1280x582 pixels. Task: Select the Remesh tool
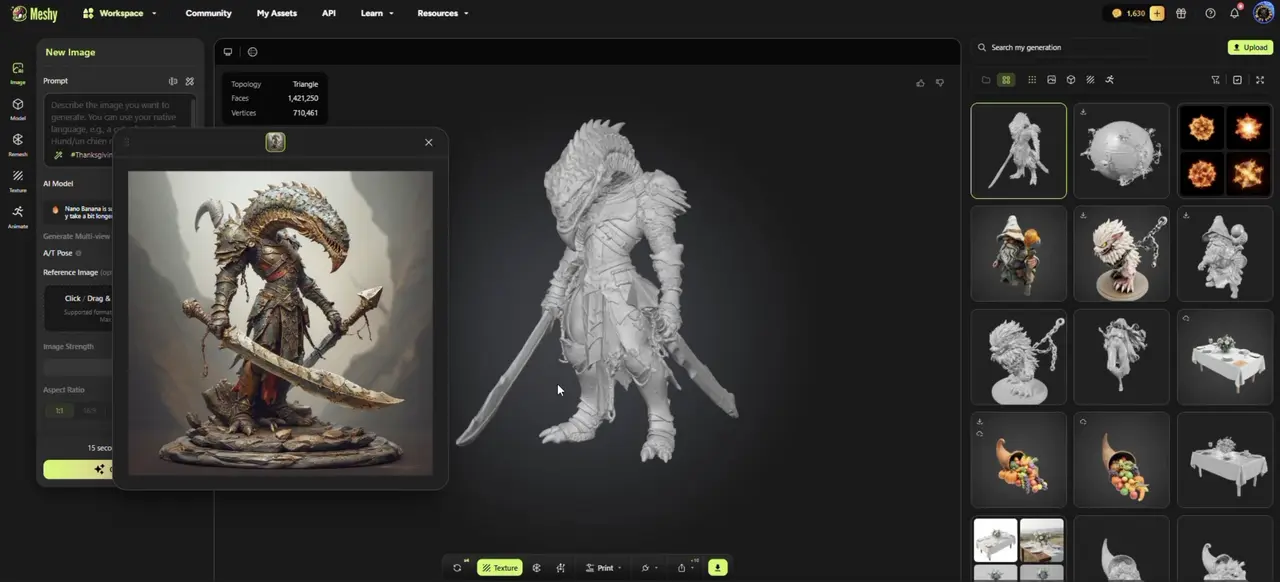click(x=17, y=144)
